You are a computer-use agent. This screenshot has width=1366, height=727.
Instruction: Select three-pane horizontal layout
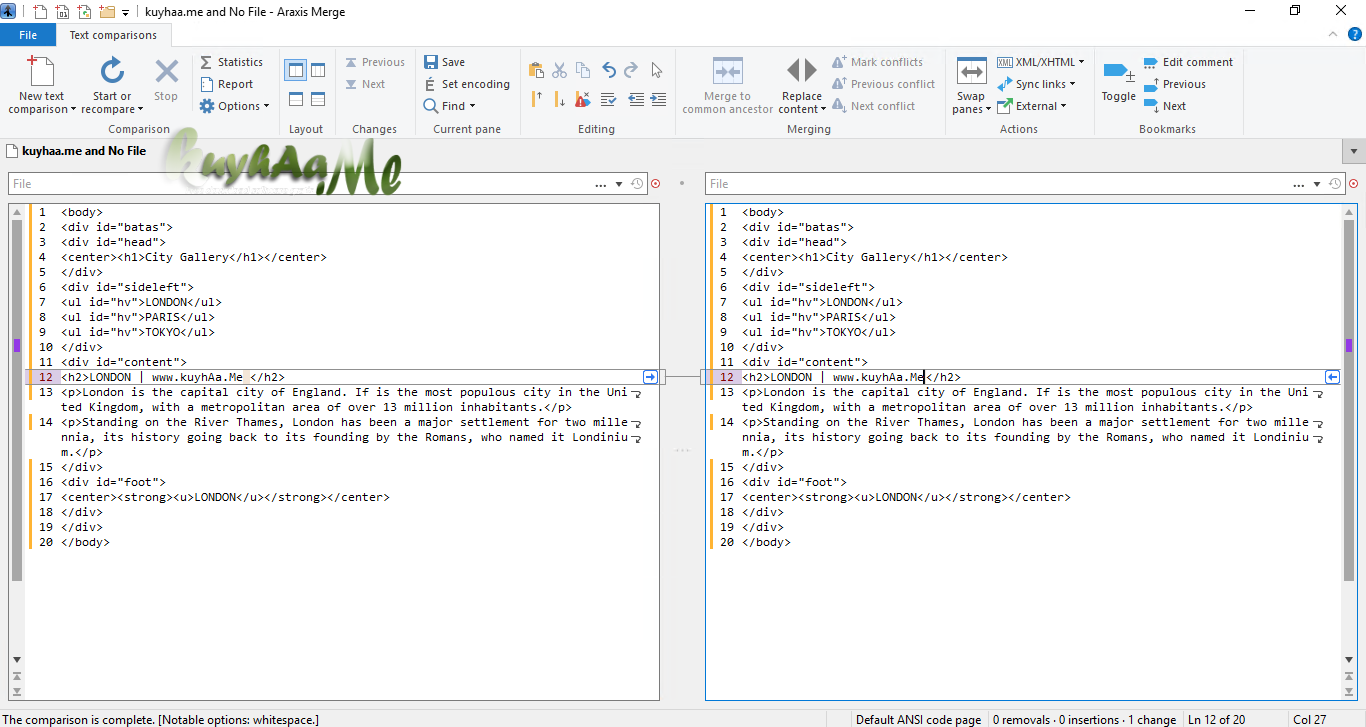point(318,99)
